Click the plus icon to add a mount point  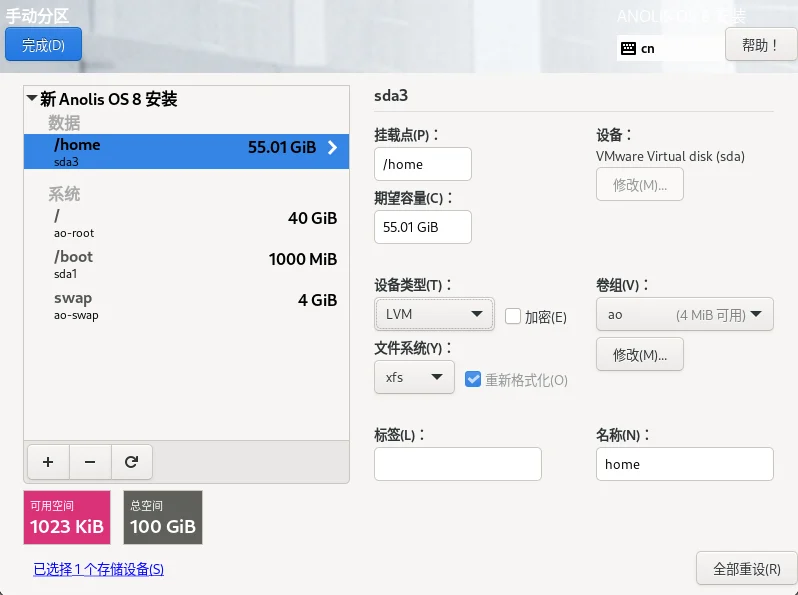(x=48, y=462)
